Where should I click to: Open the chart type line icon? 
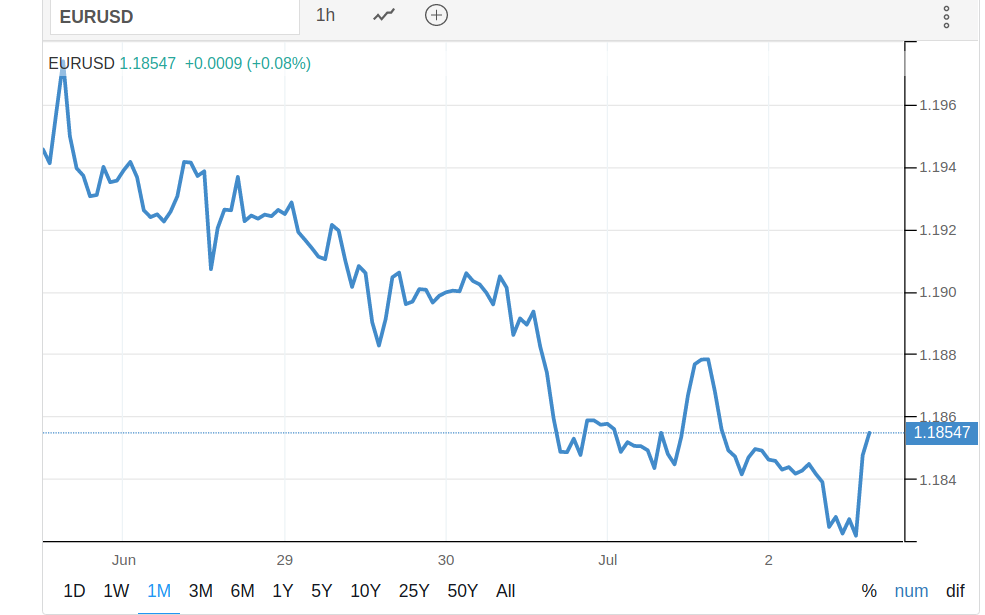384,15
